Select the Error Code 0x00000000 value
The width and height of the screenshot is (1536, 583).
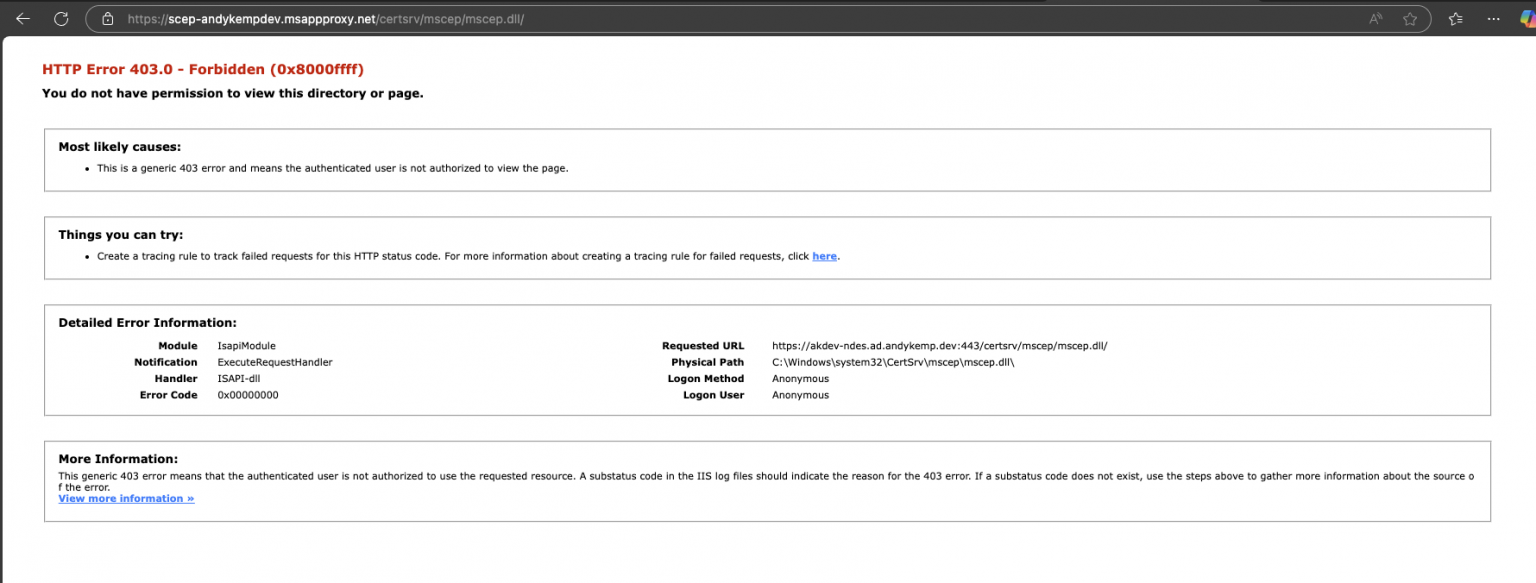pos(247,394)
